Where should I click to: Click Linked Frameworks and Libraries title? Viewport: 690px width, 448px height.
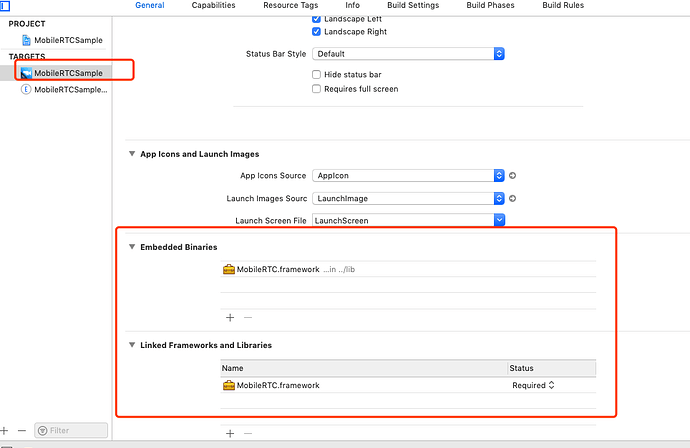[206, 345]
